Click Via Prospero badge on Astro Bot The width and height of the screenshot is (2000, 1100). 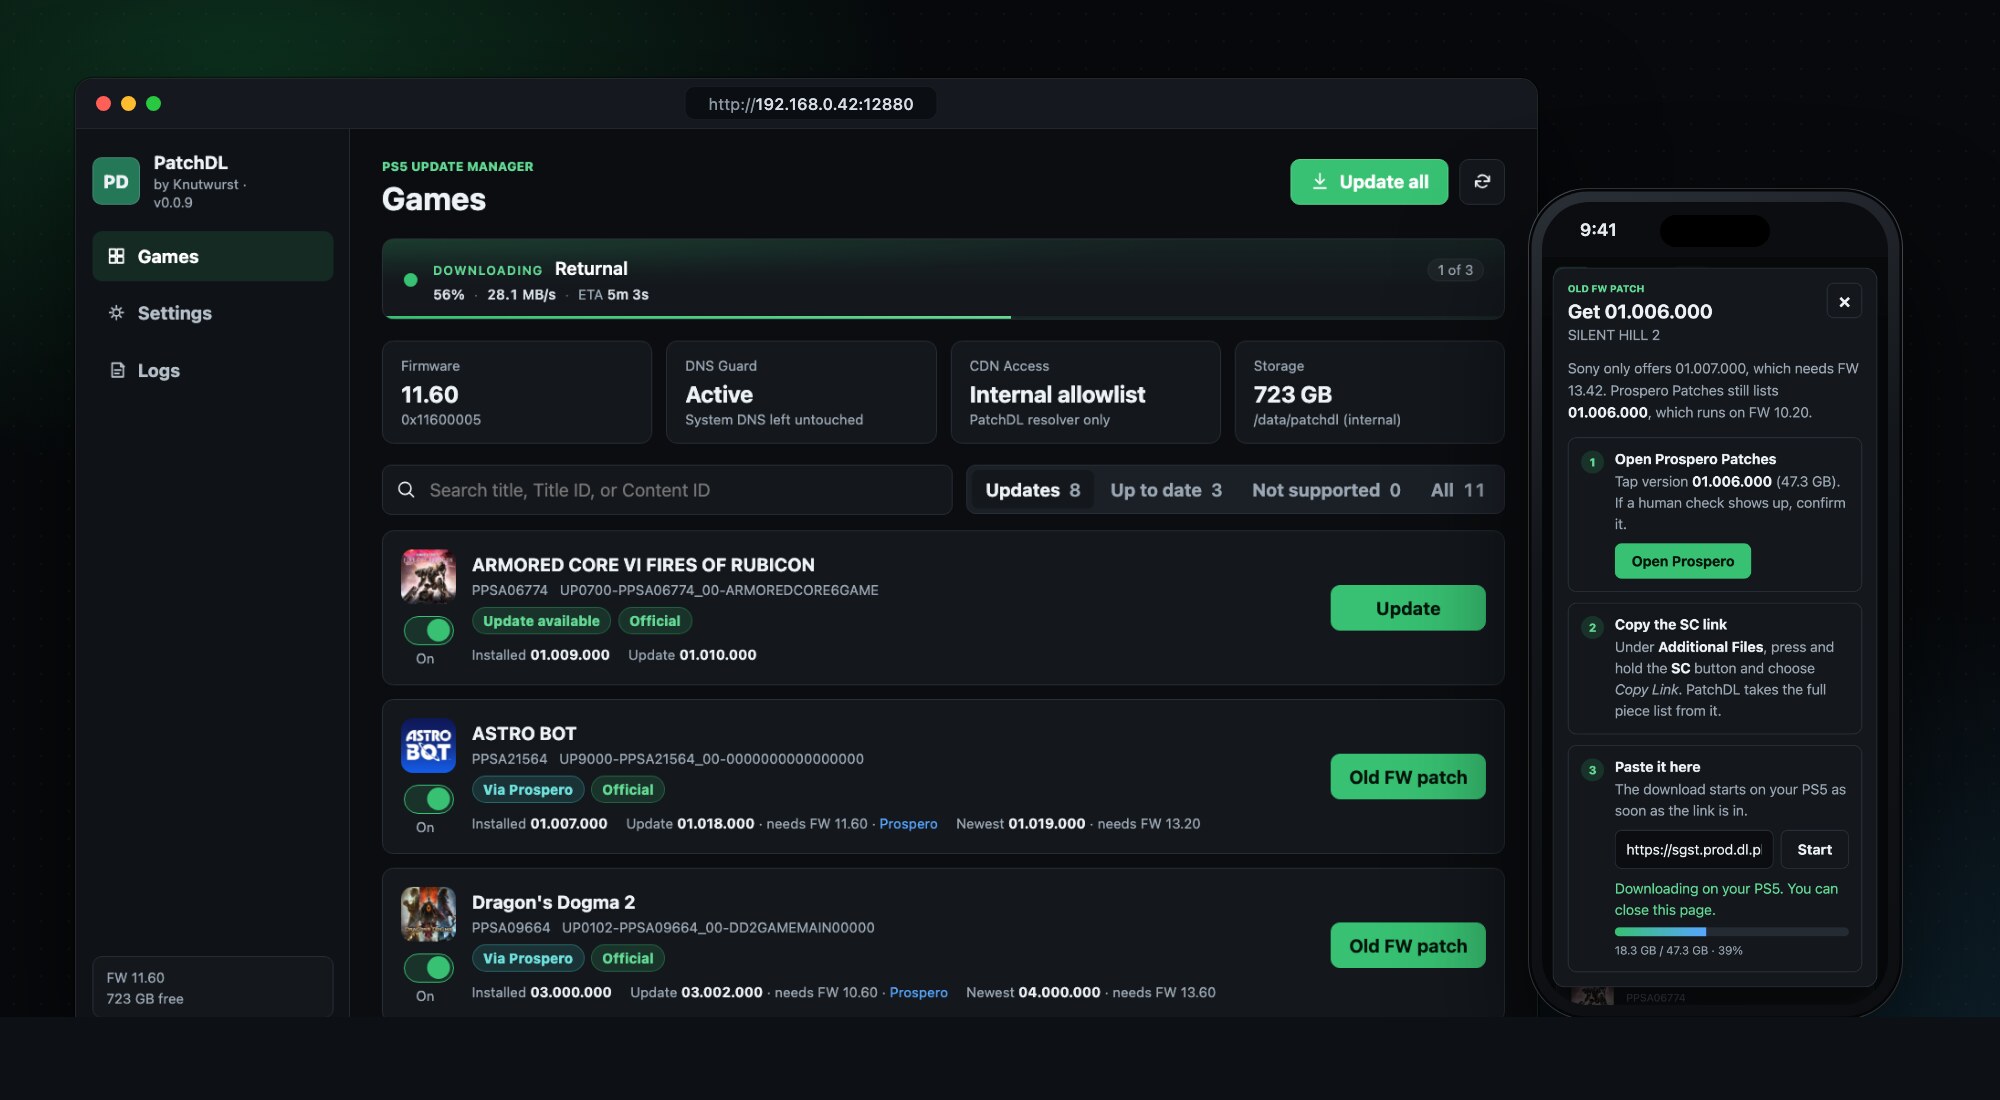[x=528, y=790]
